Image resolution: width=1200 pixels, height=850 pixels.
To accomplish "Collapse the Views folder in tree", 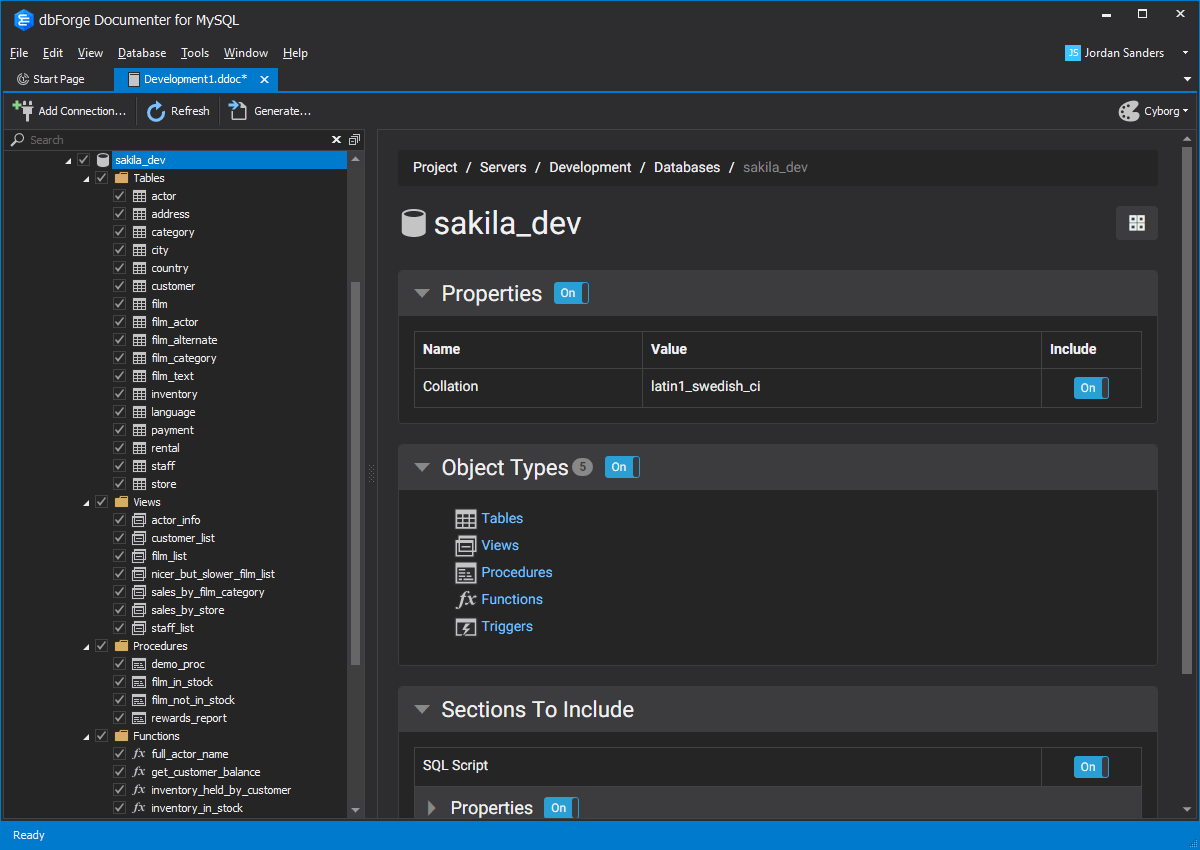I will click(84, 502).
